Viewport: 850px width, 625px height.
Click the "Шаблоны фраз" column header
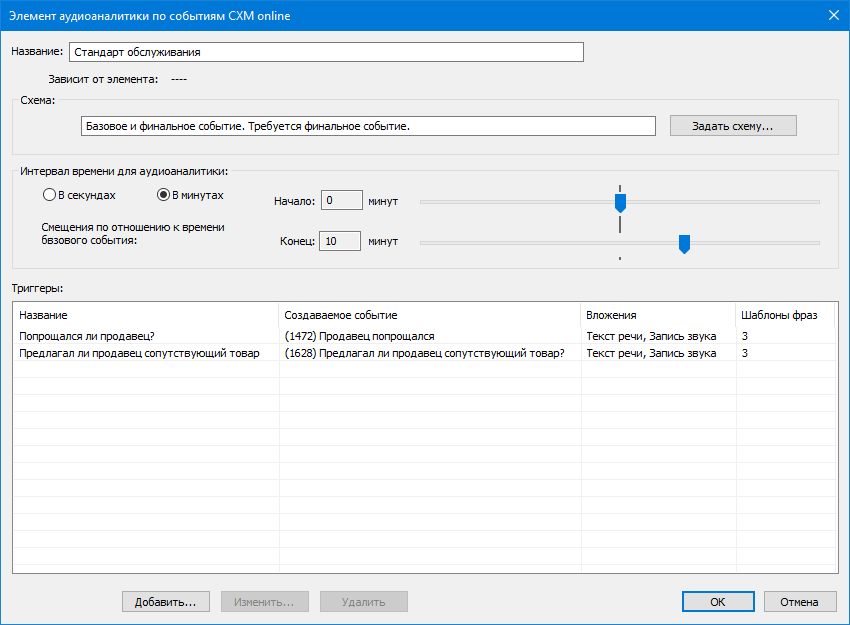(x=783, y=315)
